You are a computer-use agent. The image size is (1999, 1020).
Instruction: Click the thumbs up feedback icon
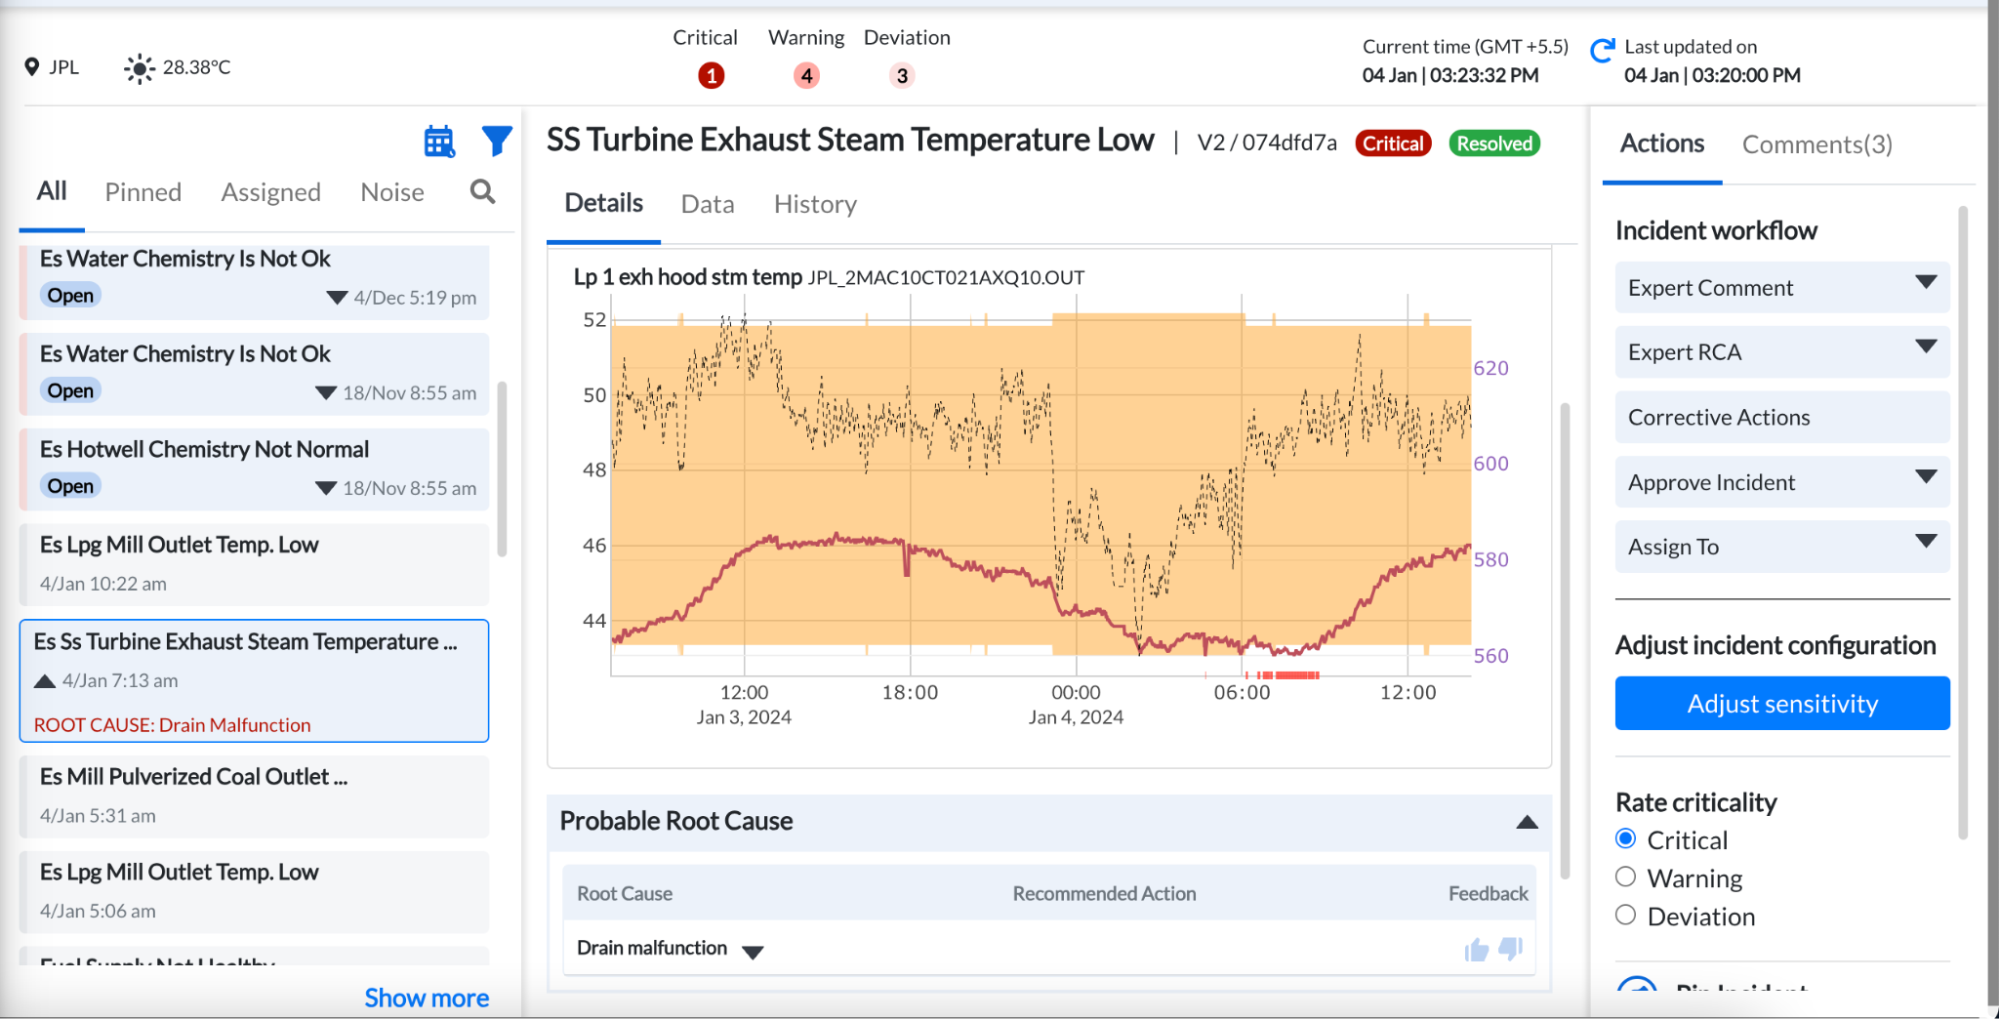coord(1476,949)
